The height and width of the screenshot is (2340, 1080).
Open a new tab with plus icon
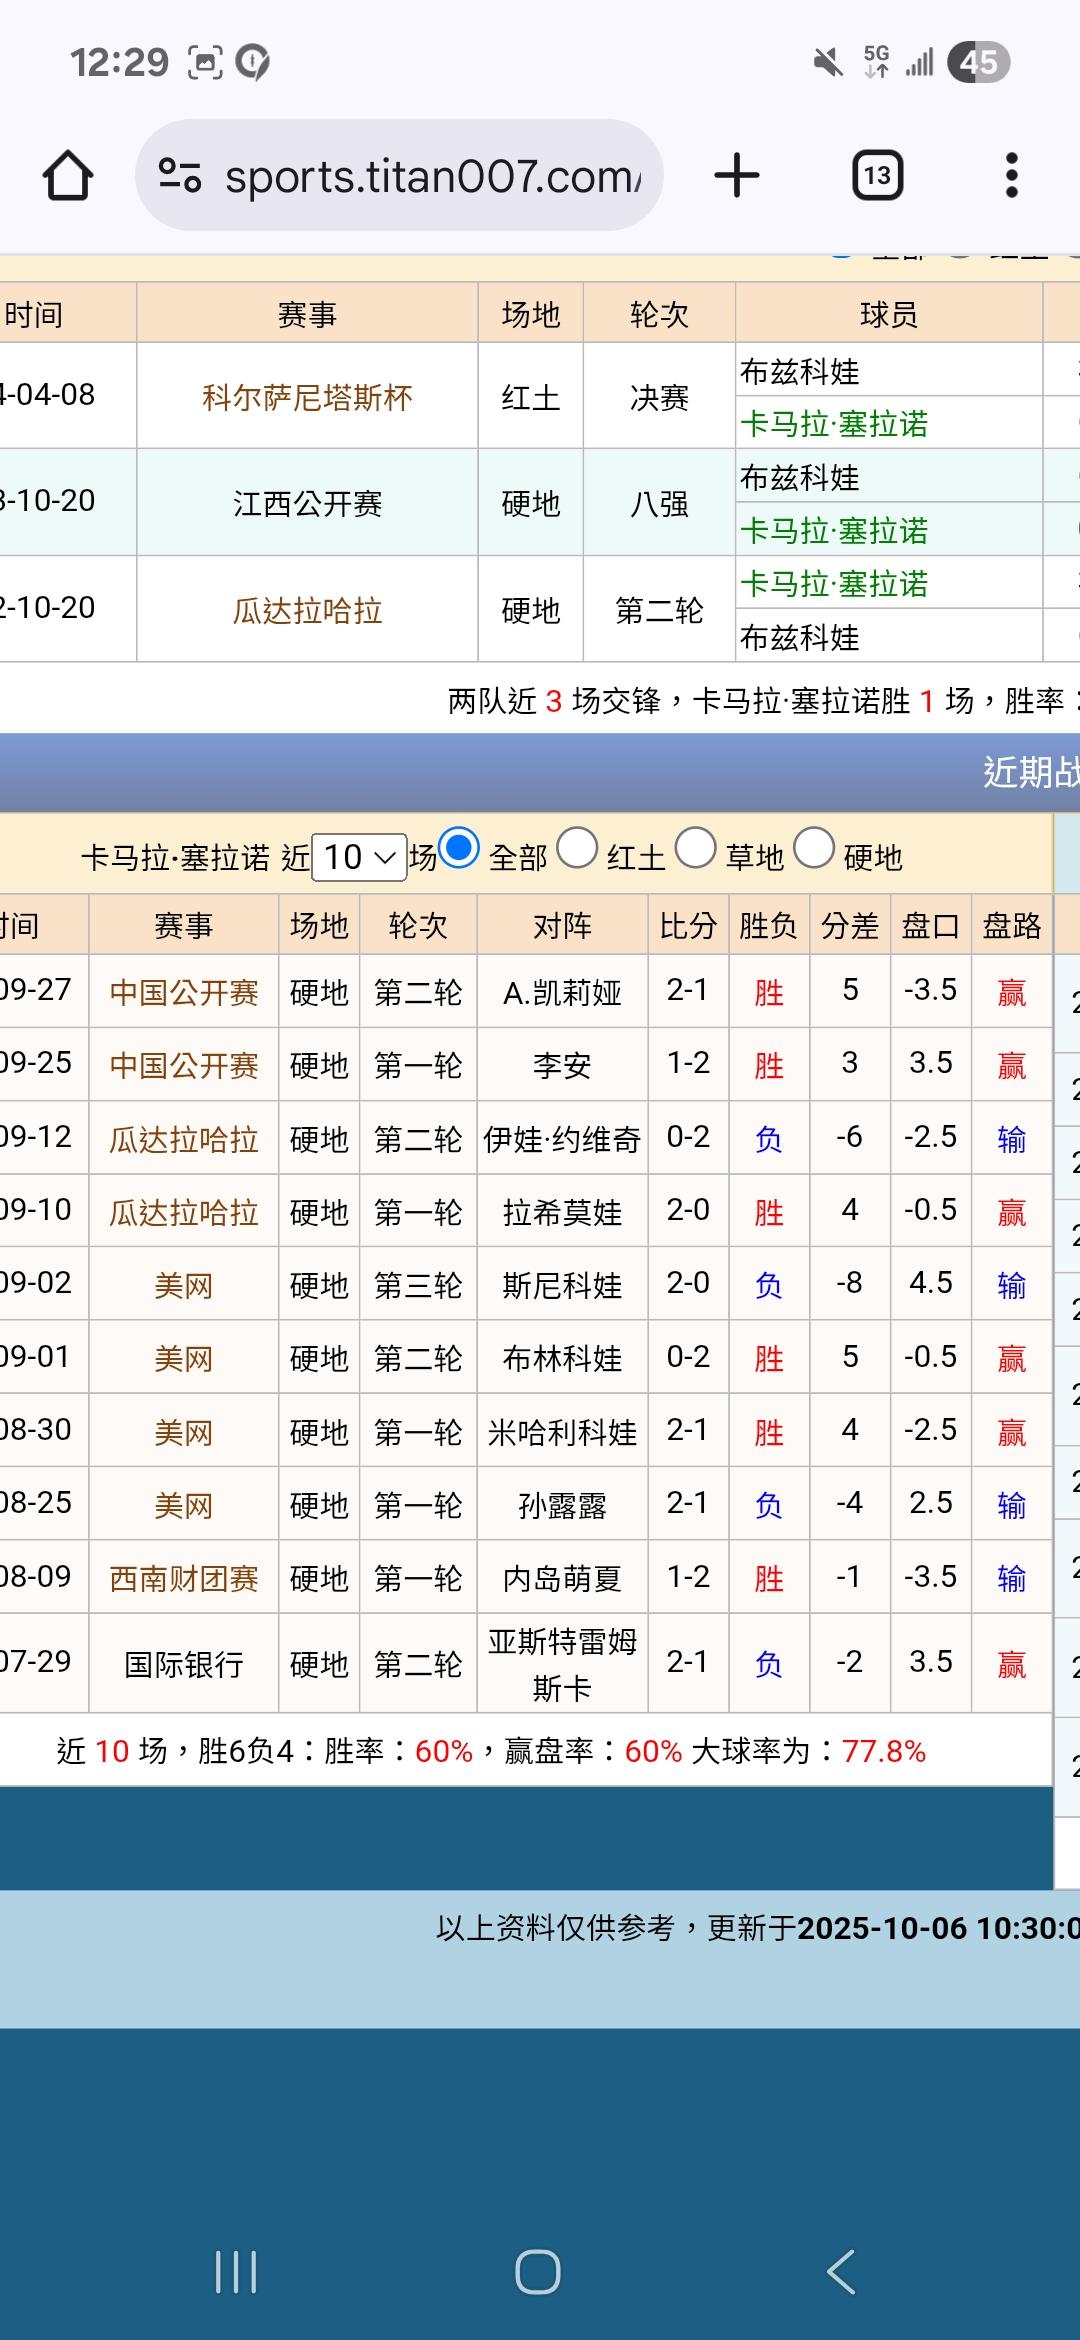click(x=737, y=176)
